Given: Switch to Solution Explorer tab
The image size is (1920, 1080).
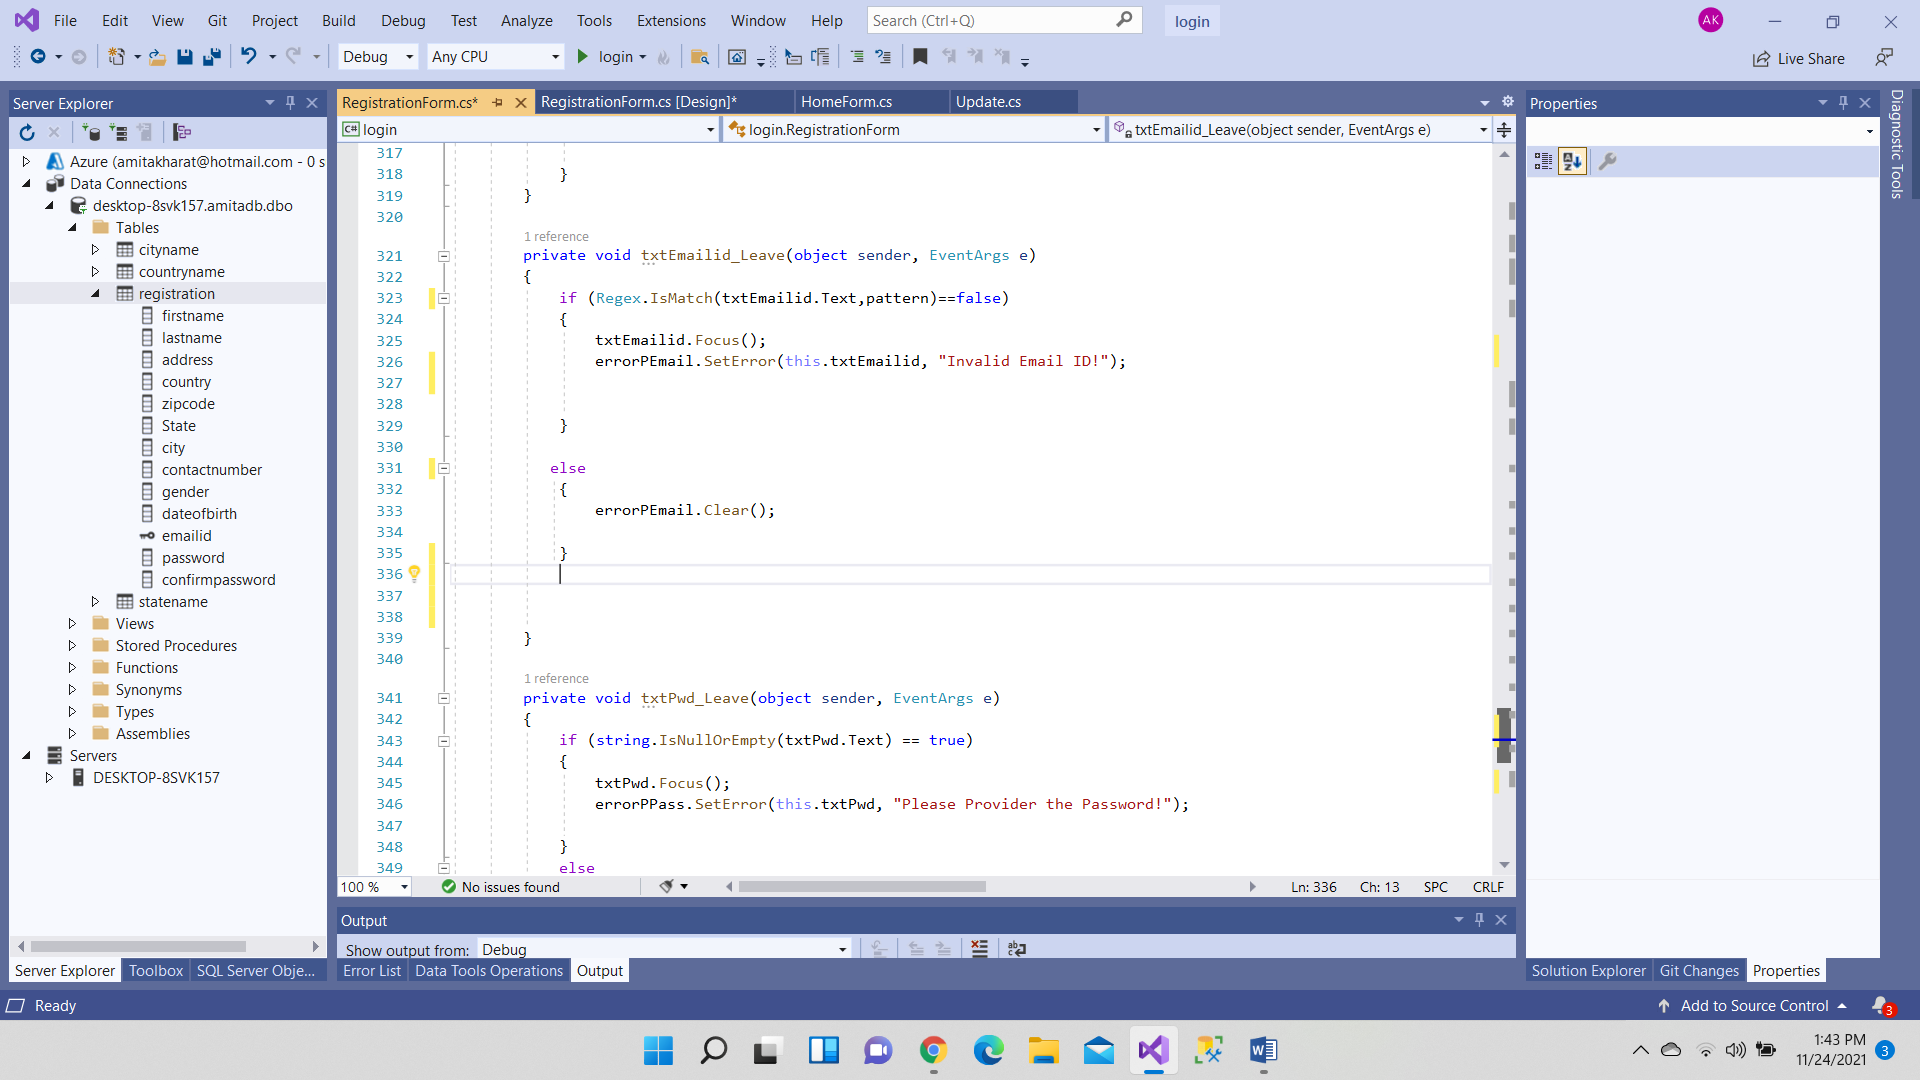Looking at the screenshot, I should (1588, 970).
